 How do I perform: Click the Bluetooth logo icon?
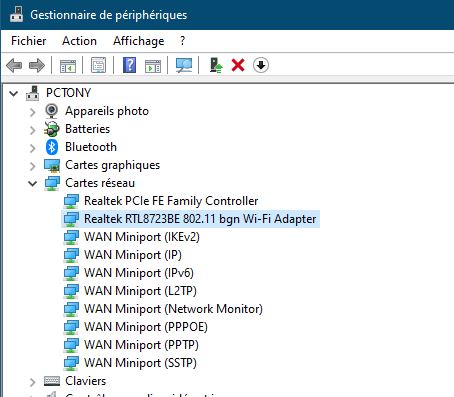[x=52, y=147]
